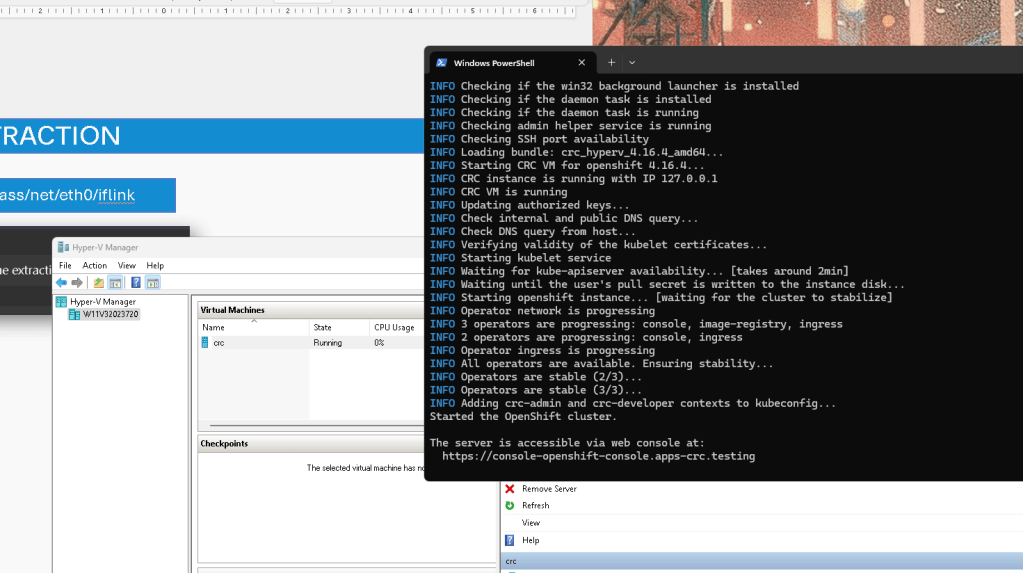Open the Action menu in Hyper-V Manager
This screenshot has width=1023, height=573.
click(95, 266)
